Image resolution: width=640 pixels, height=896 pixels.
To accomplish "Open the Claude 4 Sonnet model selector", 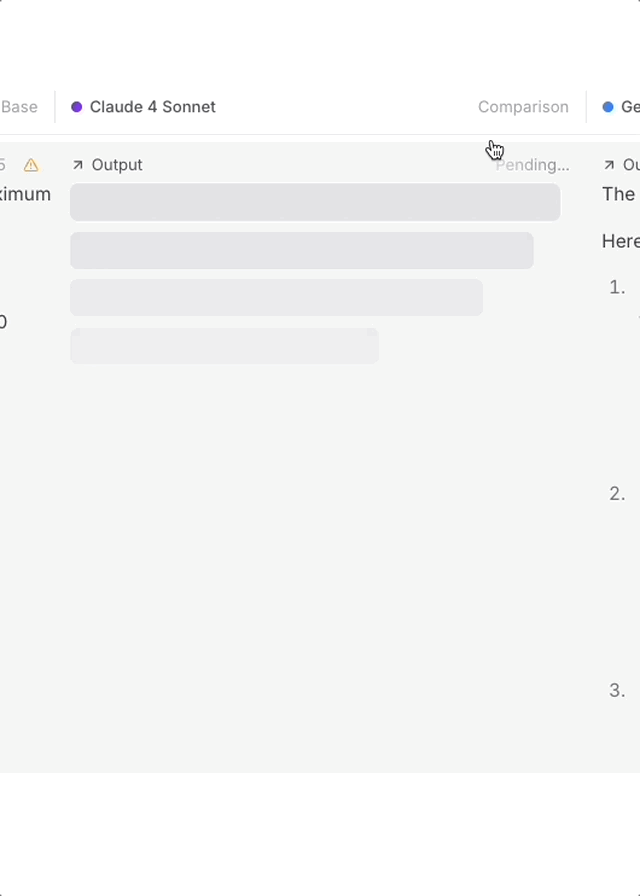I will point(143,106).
